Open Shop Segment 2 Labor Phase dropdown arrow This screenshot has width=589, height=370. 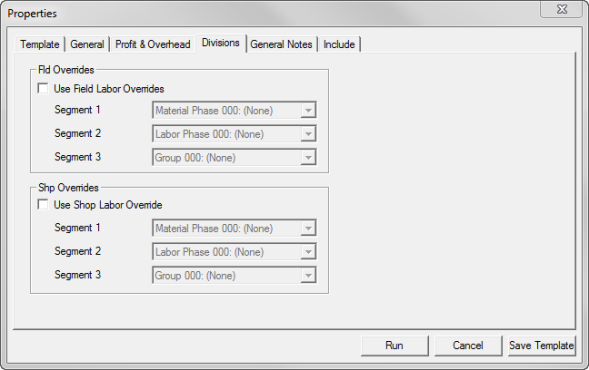pyautogui.click(x=308, y=252)
